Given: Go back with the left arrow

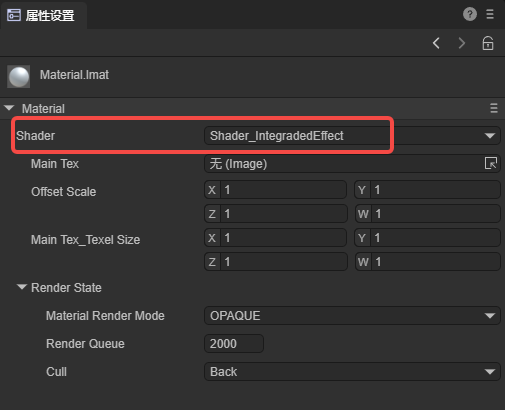Looking at the screenshot, I should [x=436, y=43].
